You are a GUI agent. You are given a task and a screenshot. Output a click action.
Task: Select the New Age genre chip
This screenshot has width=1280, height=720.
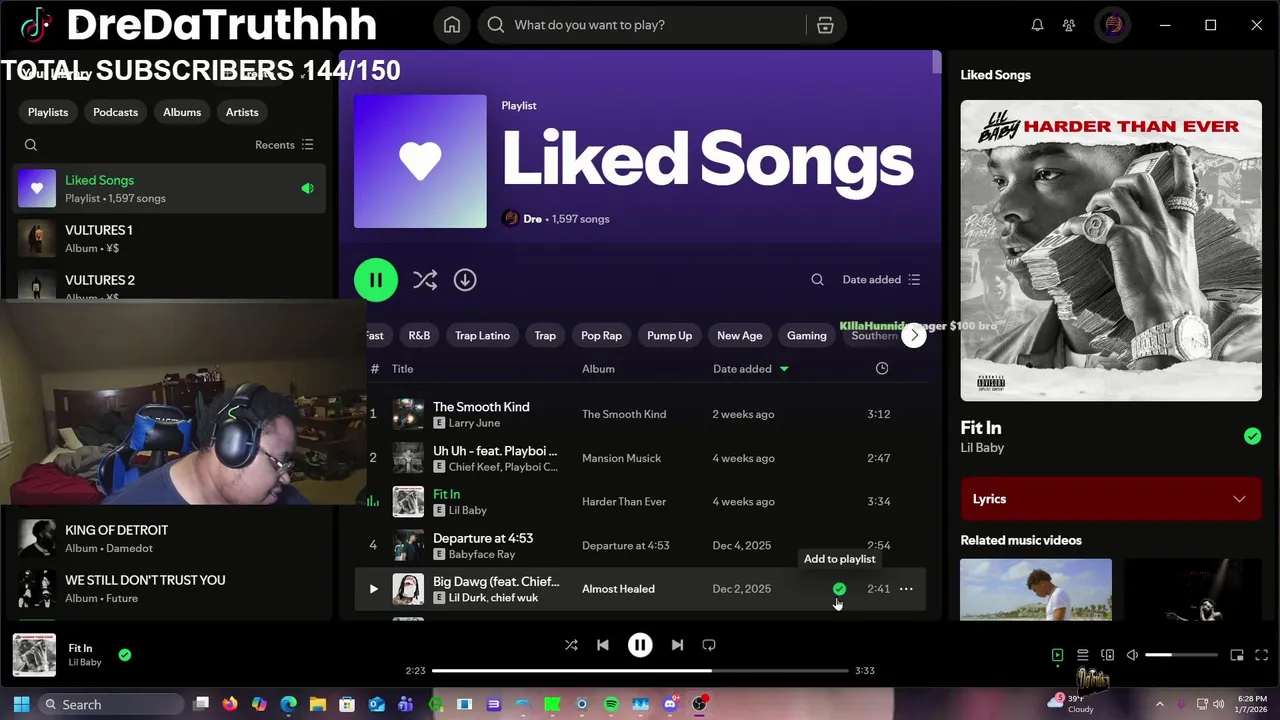740,336
